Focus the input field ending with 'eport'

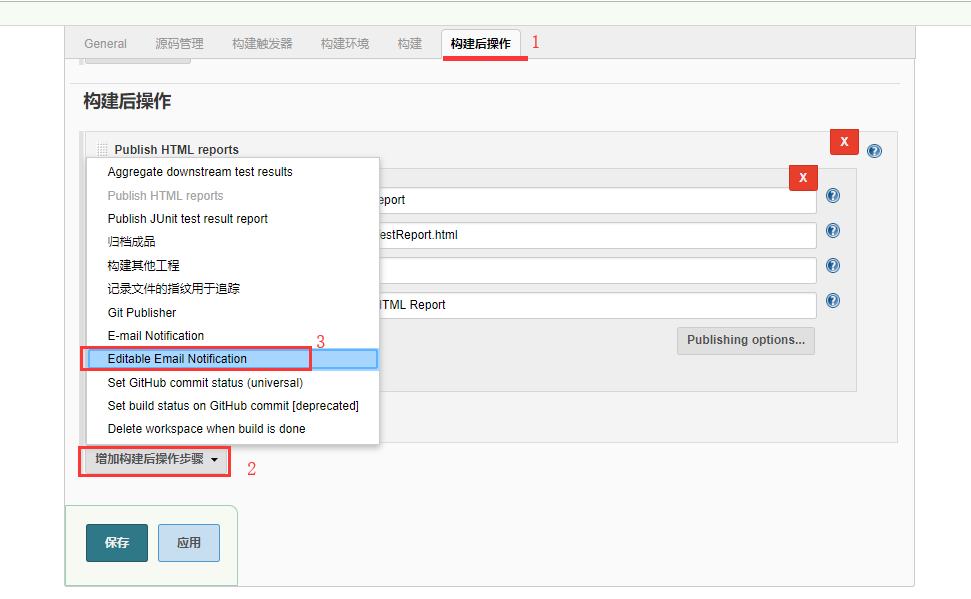597,200
